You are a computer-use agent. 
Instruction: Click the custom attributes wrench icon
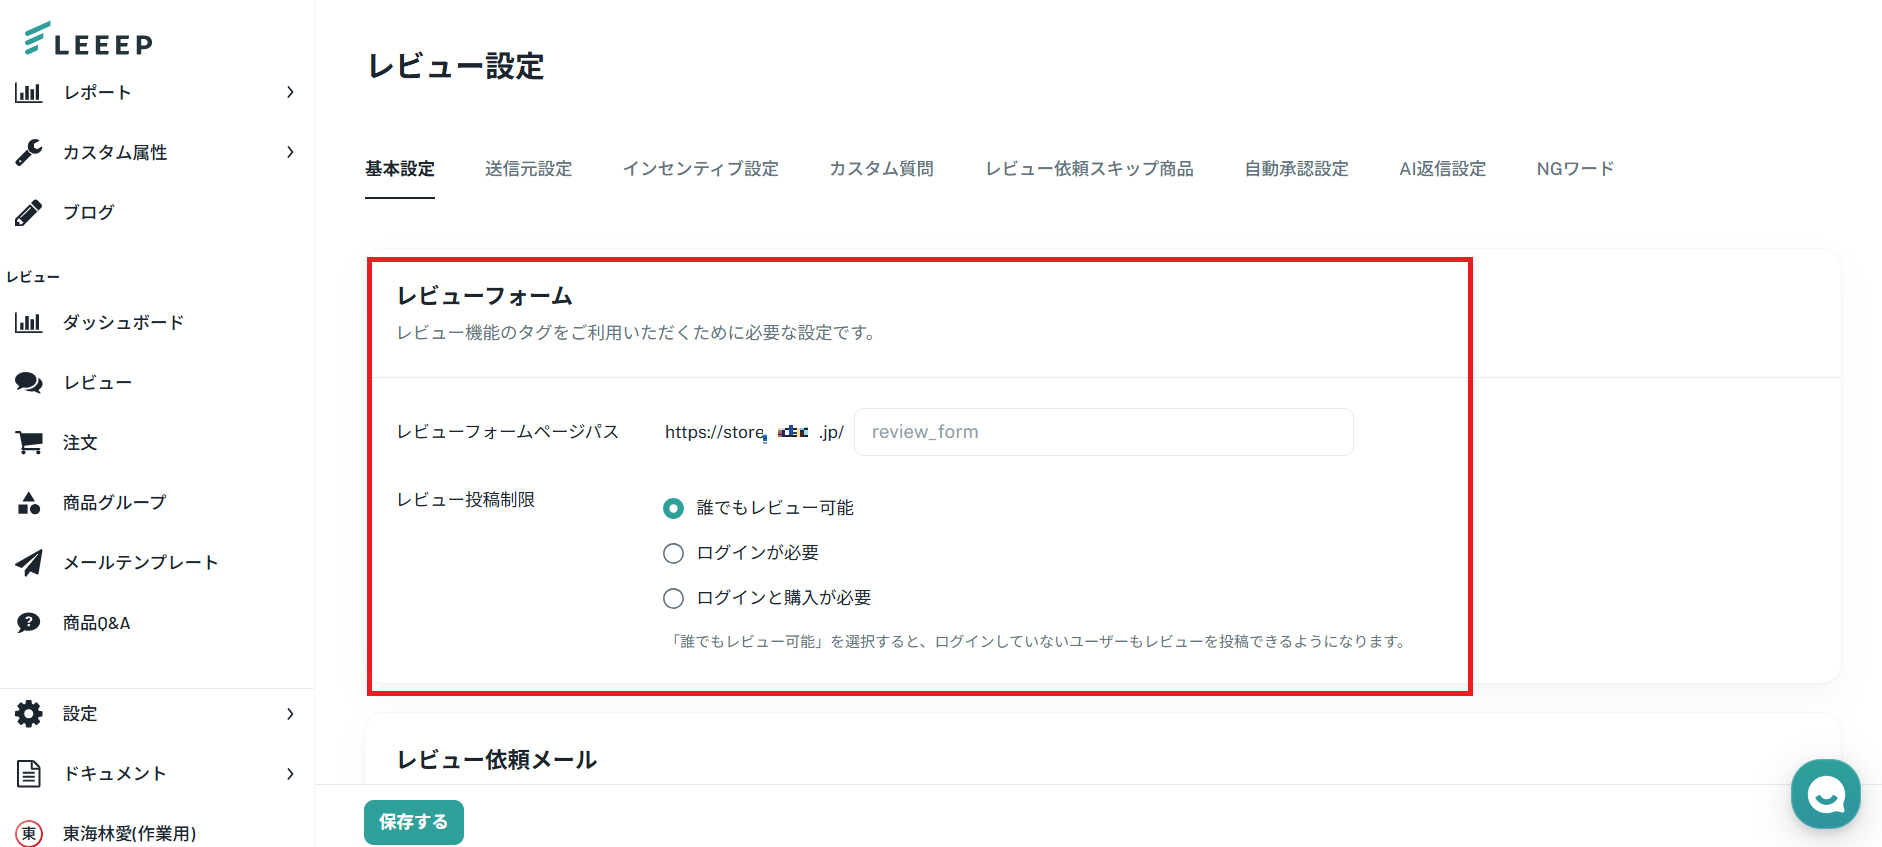[29, 152]
